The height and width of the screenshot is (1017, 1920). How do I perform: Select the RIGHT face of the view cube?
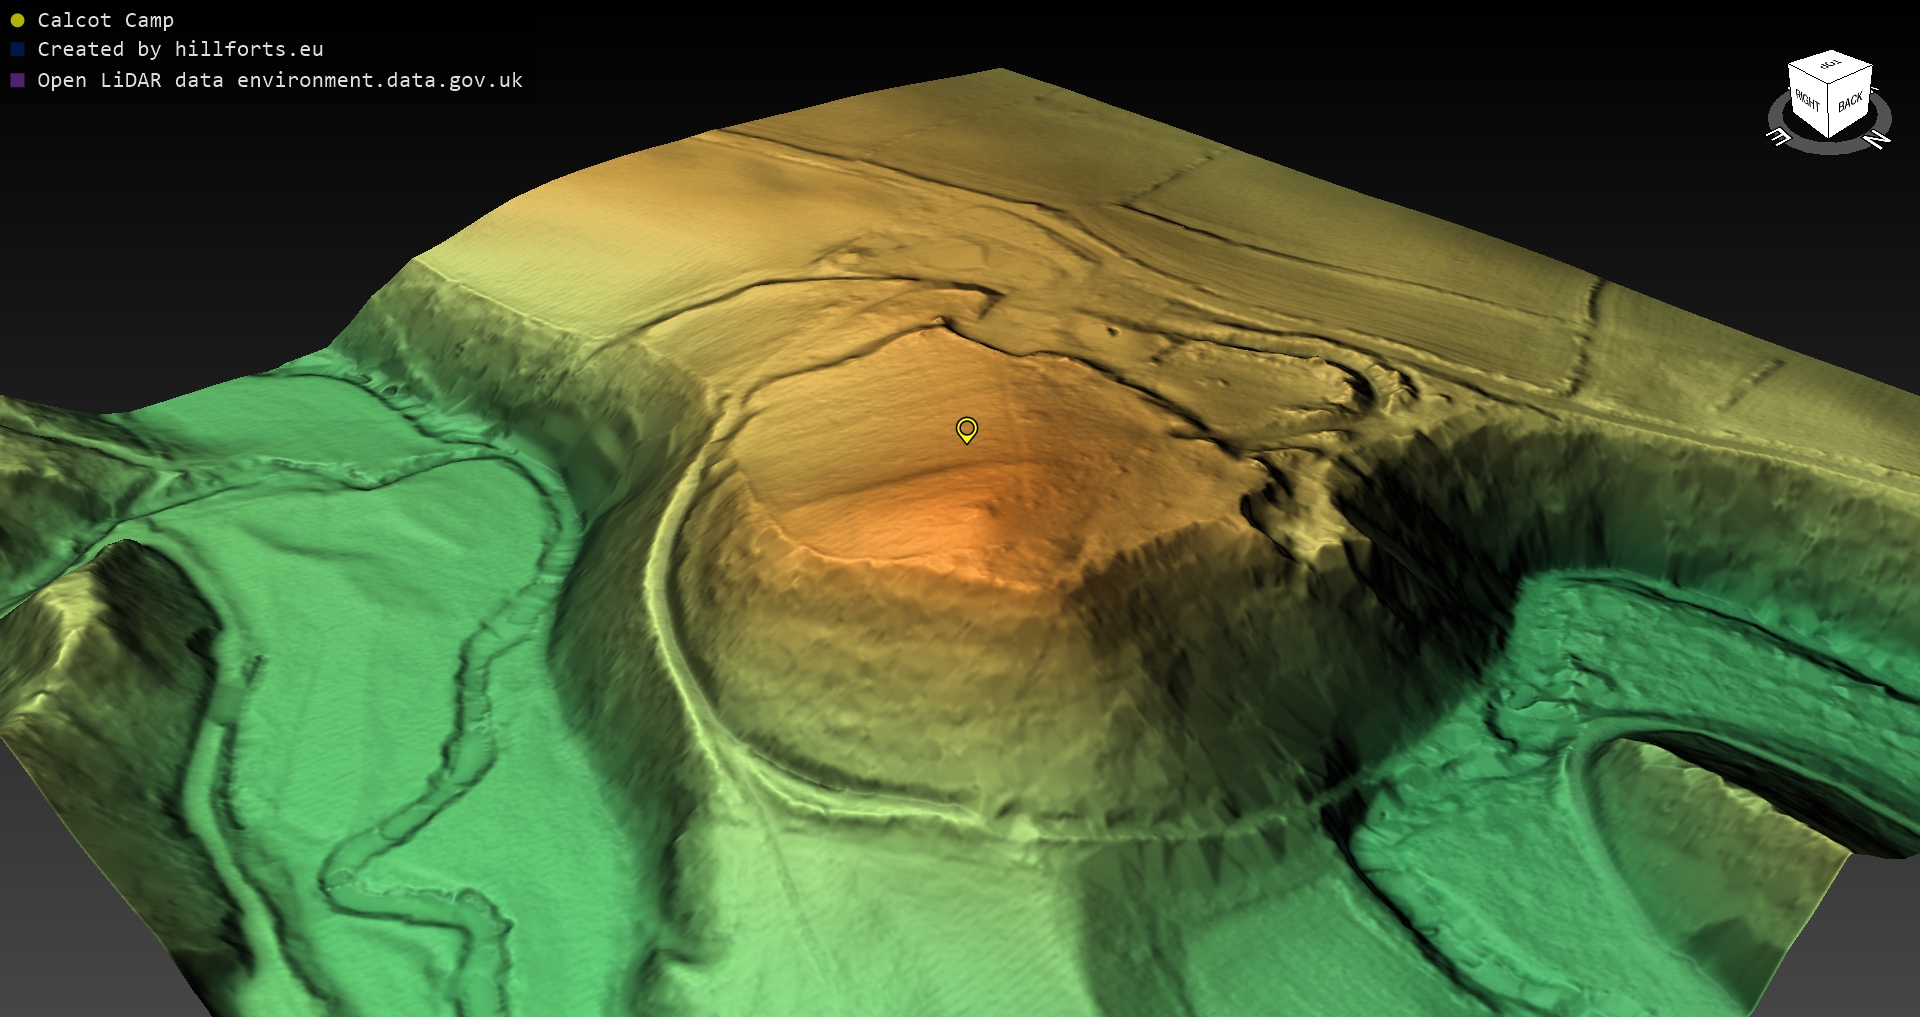(1807, 101)
